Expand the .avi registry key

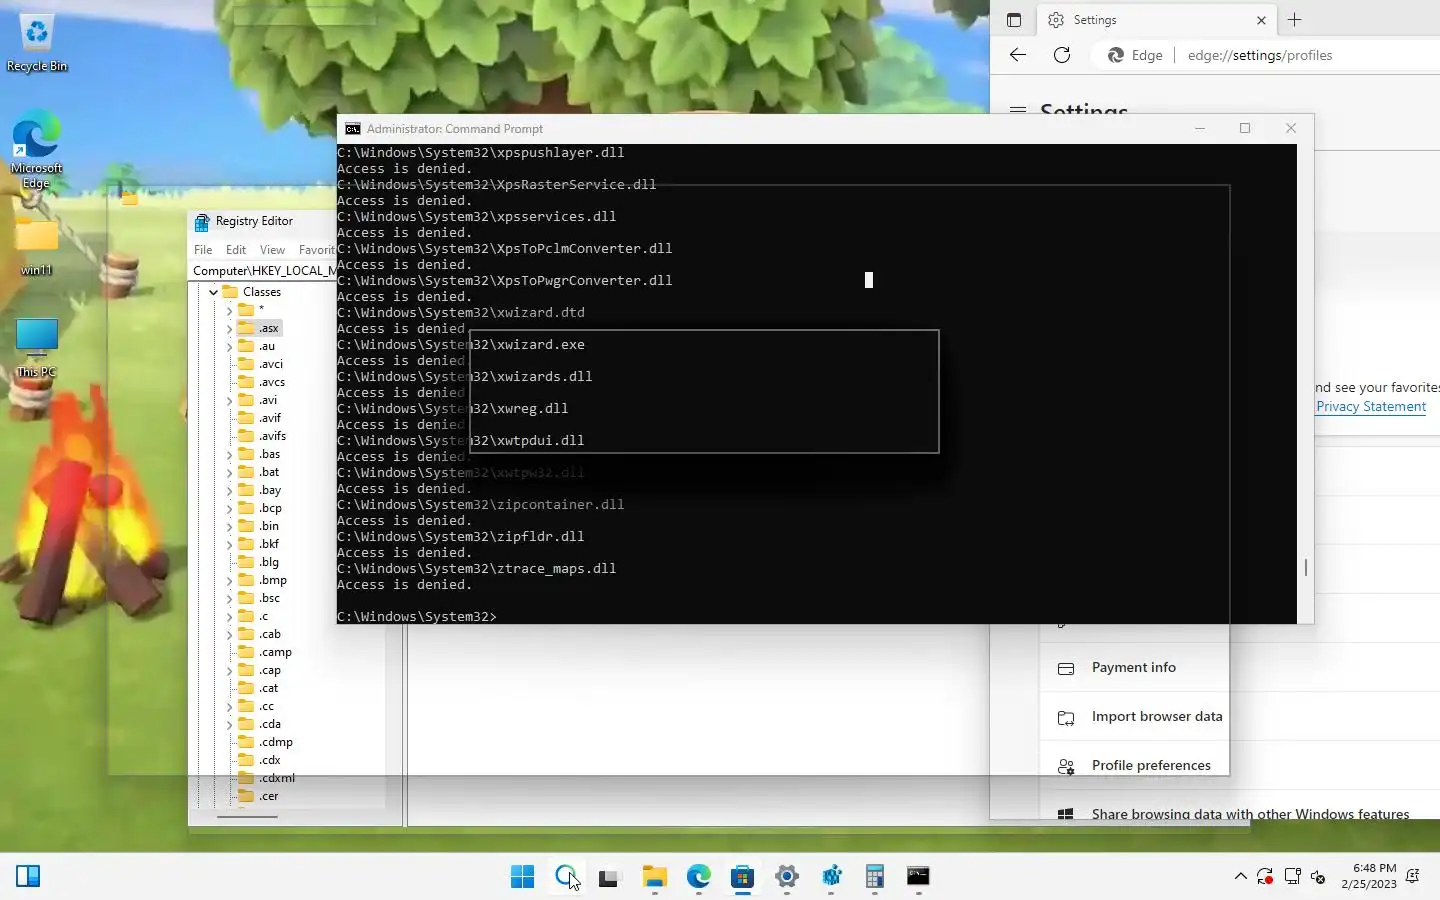[229, 400]
